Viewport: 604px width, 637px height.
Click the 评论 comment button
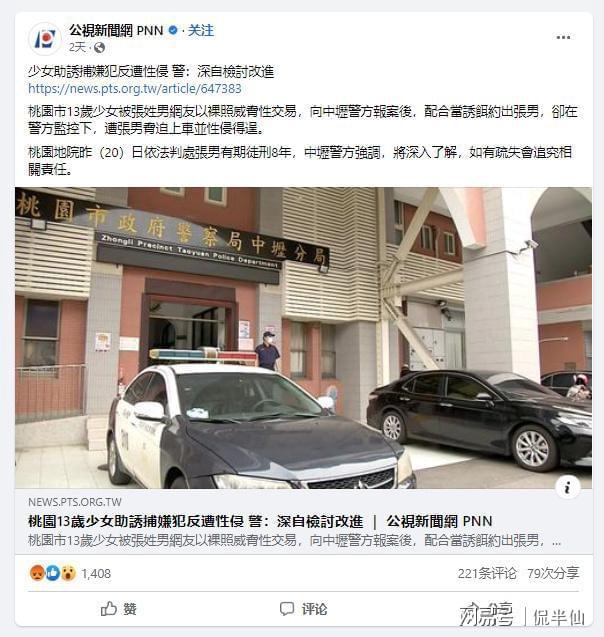pos(303,609)
